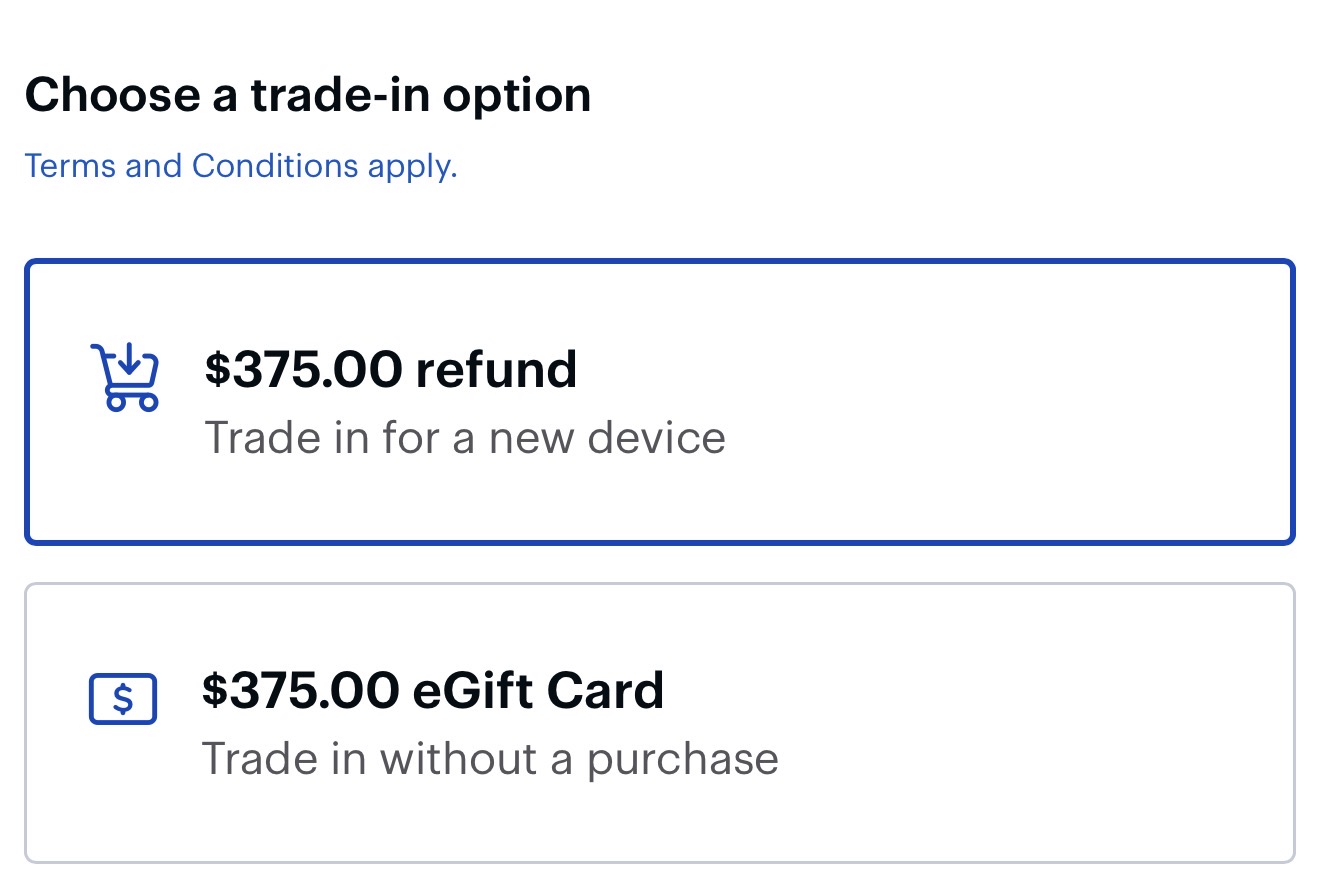Open the Terms and Conditions apply link
Screen dimensions: 1320x890
[x=240, y=166]
